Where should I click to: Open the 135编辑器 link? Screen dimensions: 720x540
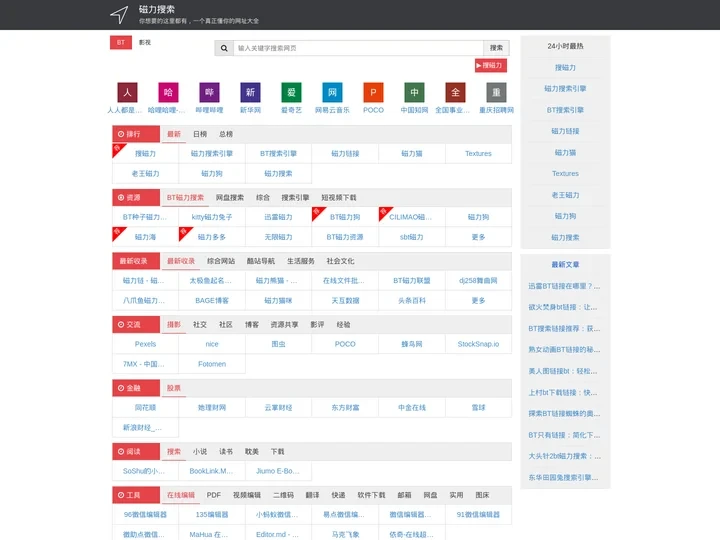[212, 515]
